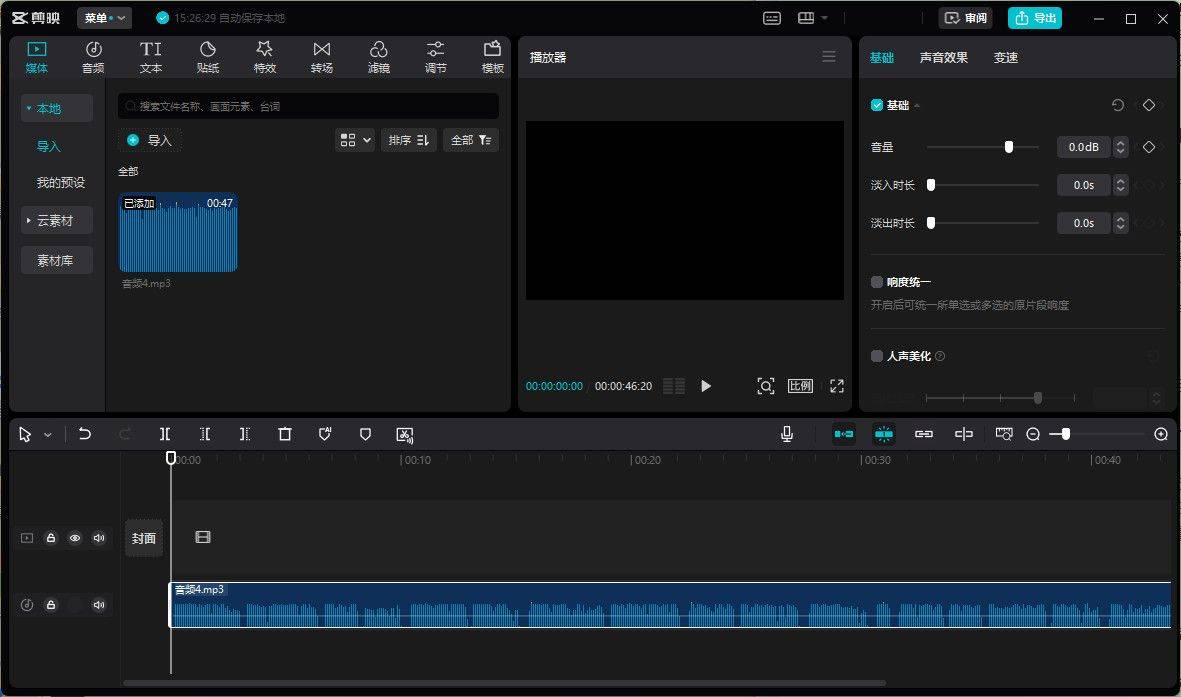Open the Stickers (贴纸) panel
This screenshot has height=697, width=1181.
[208, 57]
